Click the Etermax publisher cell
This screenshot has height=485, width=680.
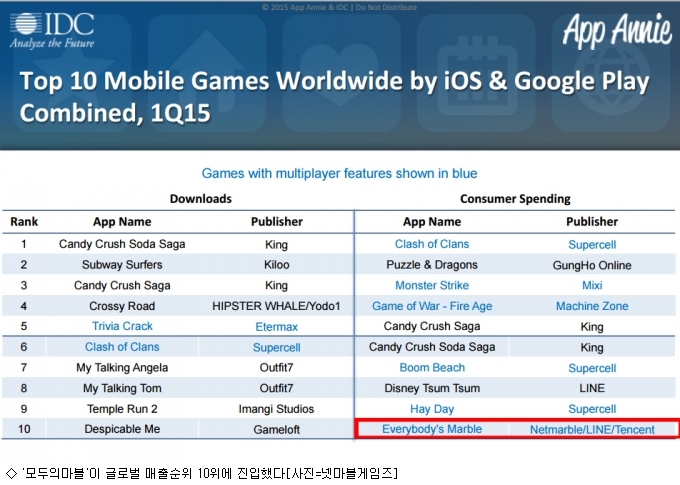coord(277,327)
